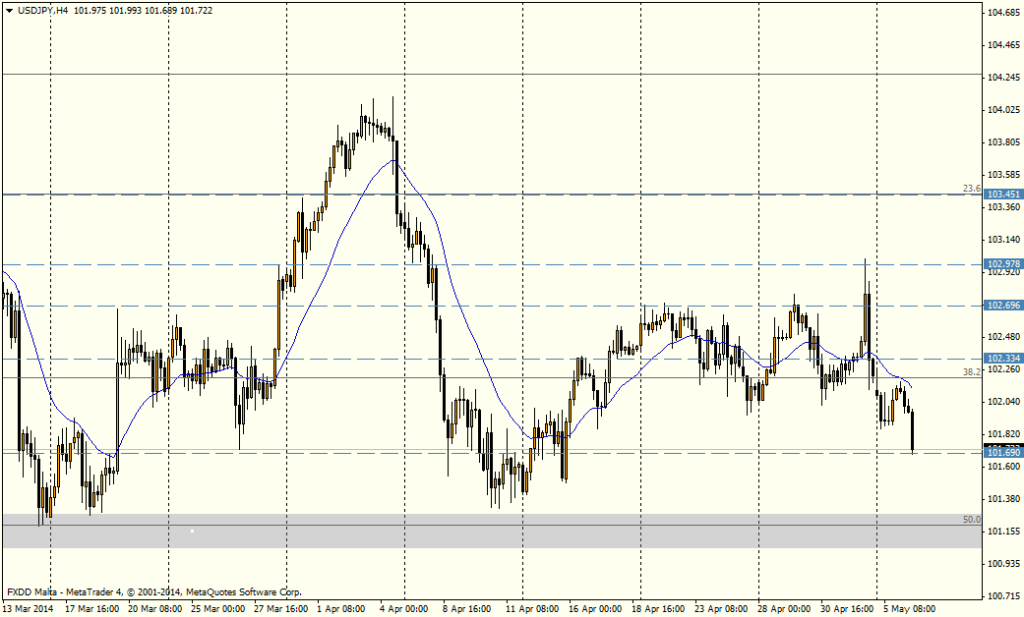Image resolution: width=1024 pixels, height=617 pixels.
Task: Select the 103.451 price level tag
Action: (1003, 194)
